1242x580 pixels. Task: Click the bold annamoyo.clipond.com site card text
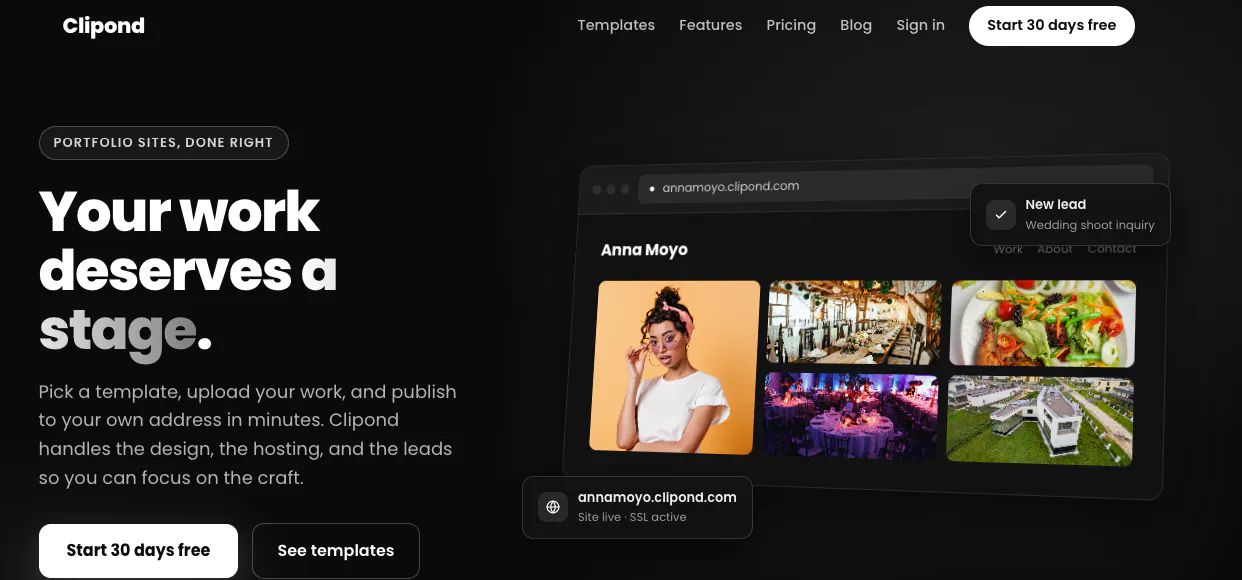pos(657,497)
